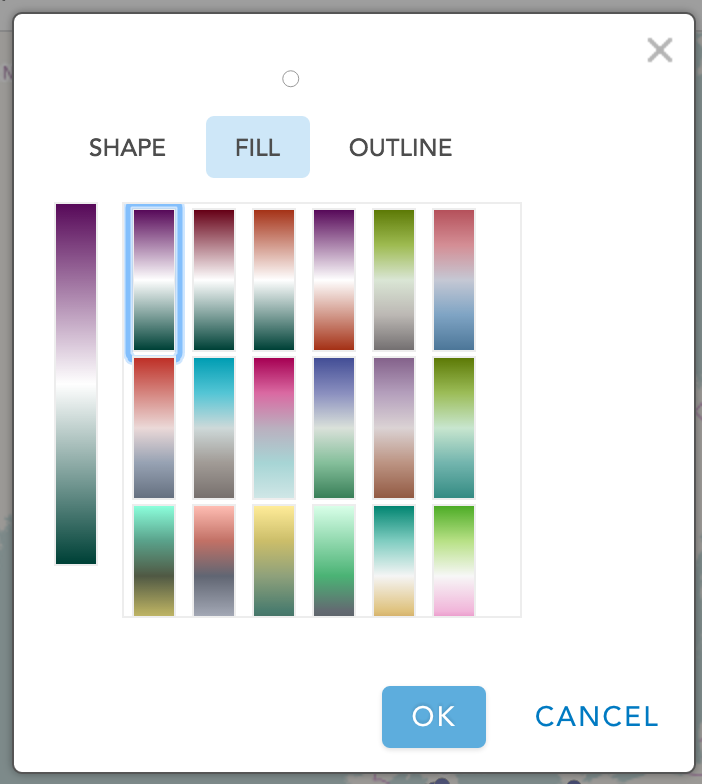Viewport: 702px width, 784px height.
Task: Switch to the SHAPE tab
Action: click(x=127, y=148)
